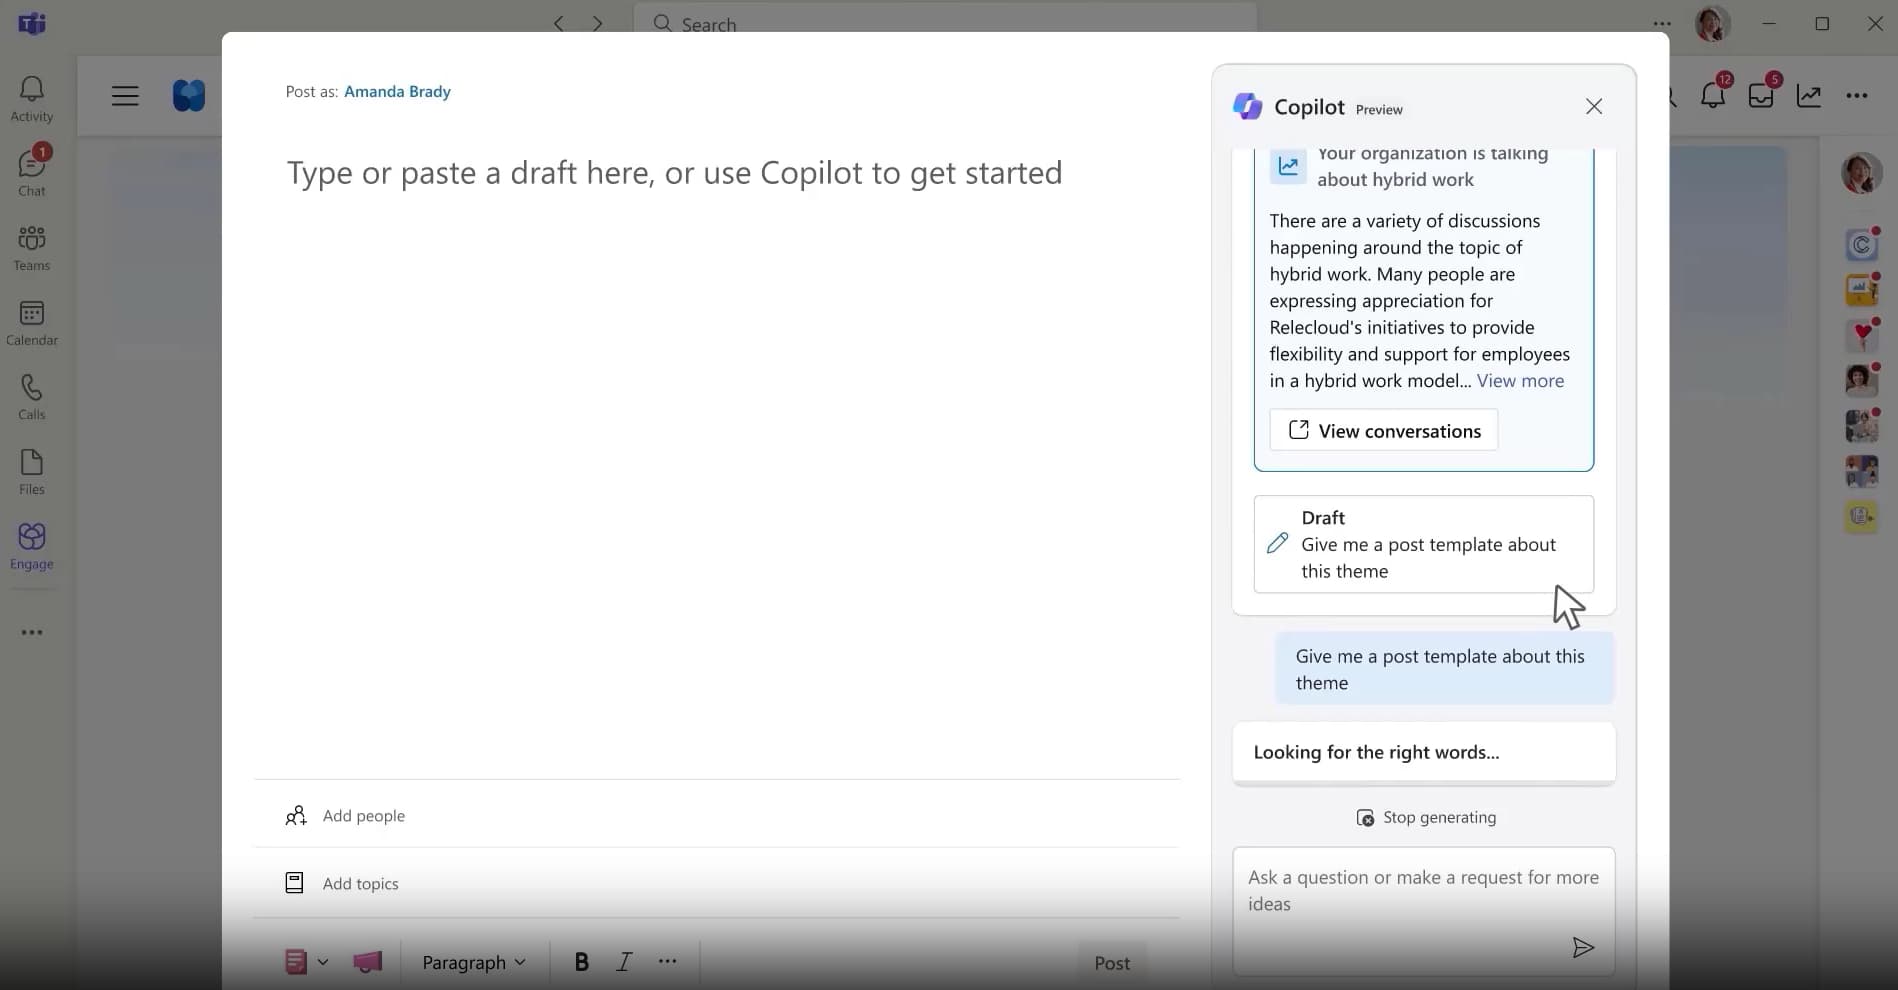Open Files in the sidebar

click(x=32, y=472)
